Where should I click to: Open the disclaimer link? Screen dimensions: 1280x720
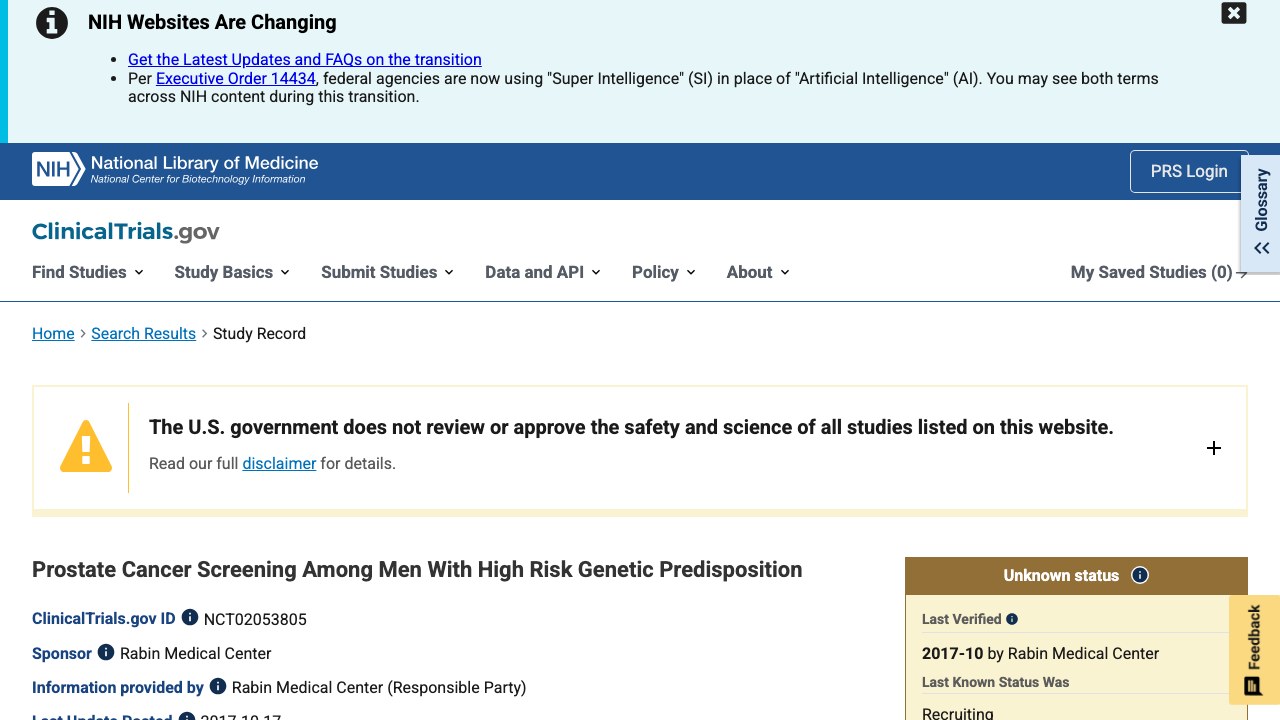coord(279,464)
